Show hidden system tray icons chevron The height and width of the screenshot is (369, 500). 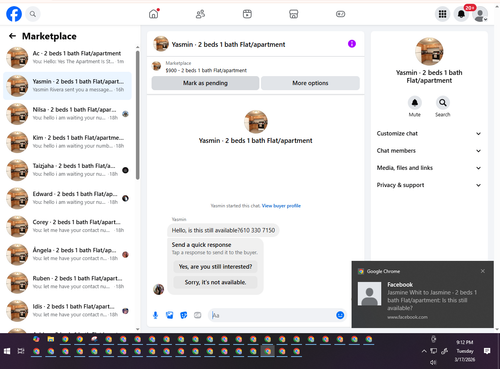click(x=424, y=351)
